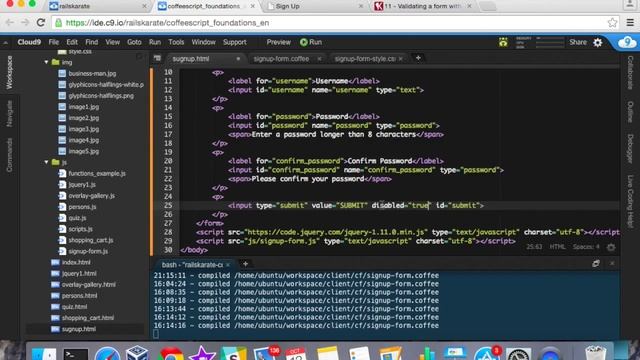Open the Run menu in the menu bar
This screenshot has height=360, width=640.
(155, 42)
